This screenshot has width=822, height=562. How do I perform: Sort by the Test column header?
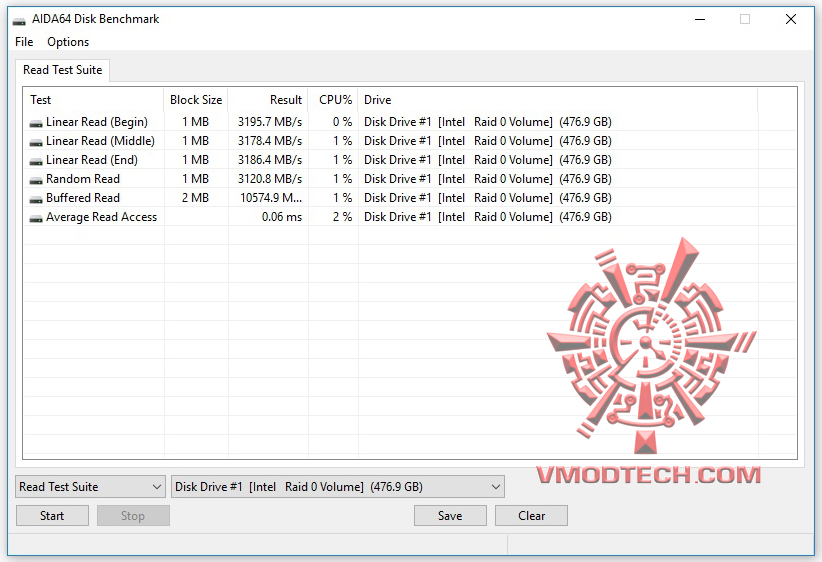(93, 100)
